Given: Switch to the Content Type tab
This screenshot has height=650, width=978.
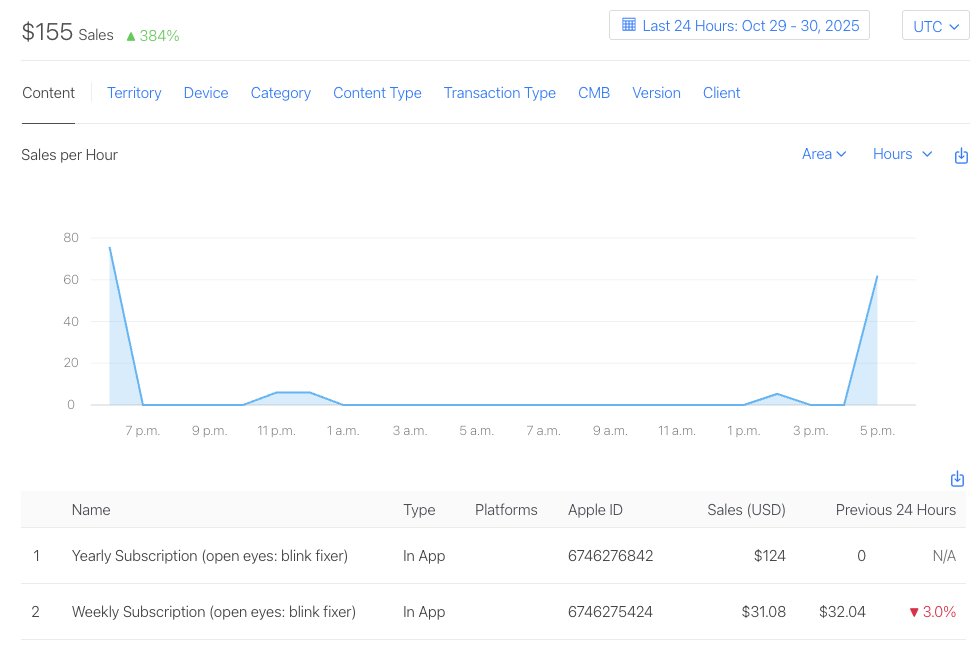Looking at the screenshot, I should tap(377, 93).
